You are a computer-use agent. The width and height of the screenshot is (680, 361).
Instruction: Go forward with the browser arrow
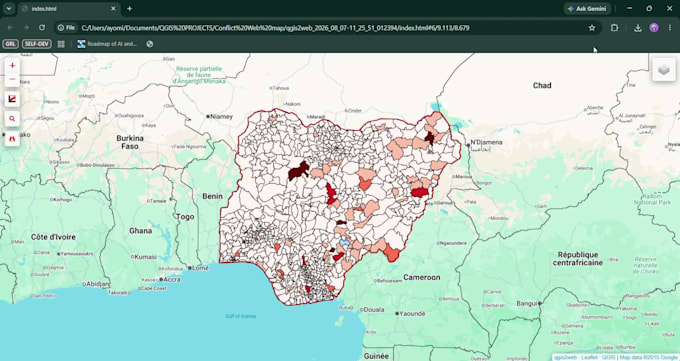click(x=26, y=28)
